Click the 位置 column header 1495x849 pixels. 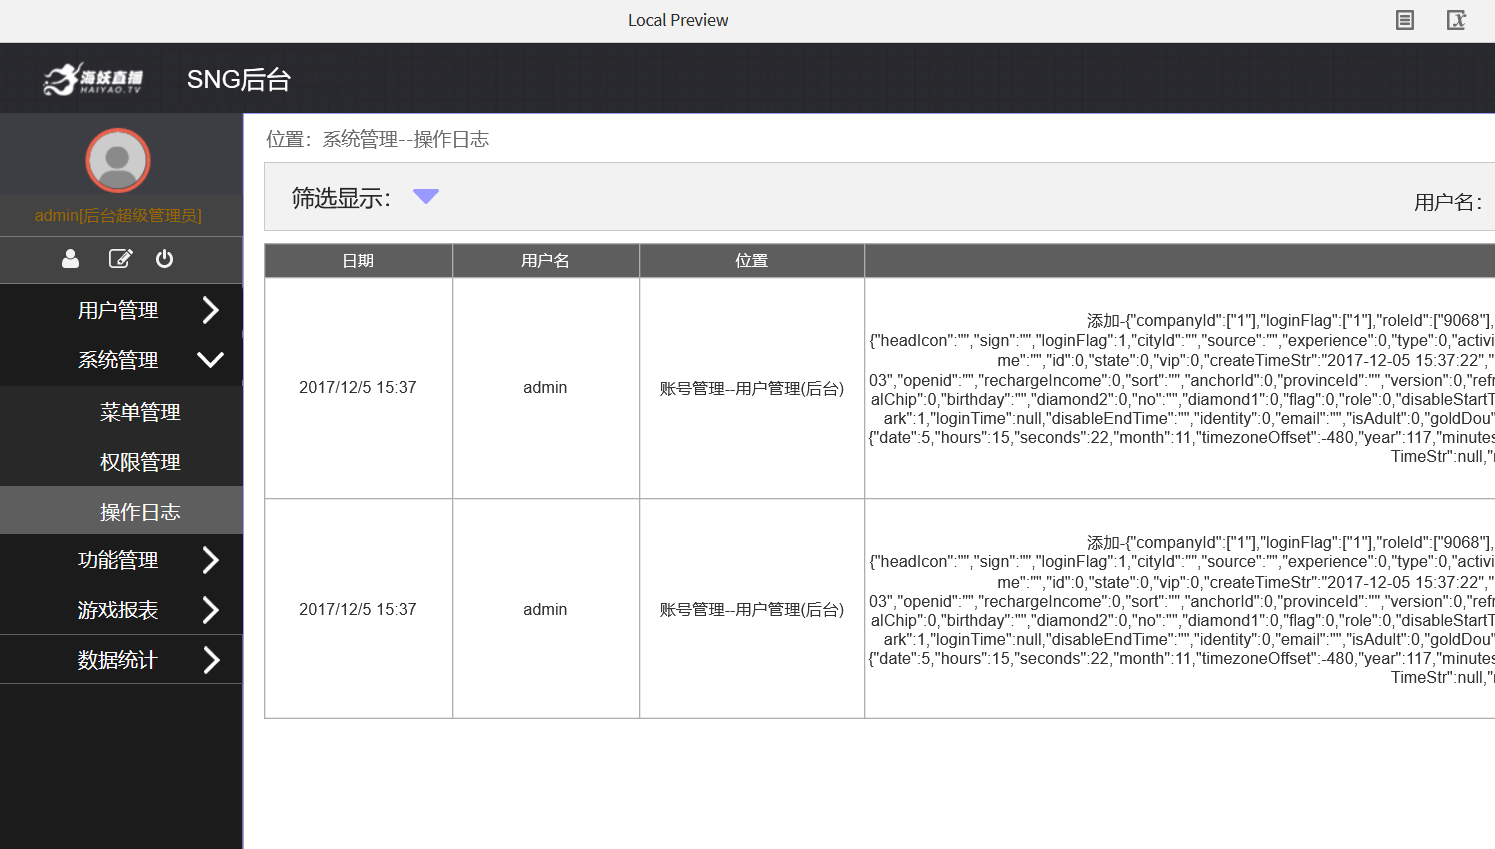pyautogui.click(x=752, y=260)
